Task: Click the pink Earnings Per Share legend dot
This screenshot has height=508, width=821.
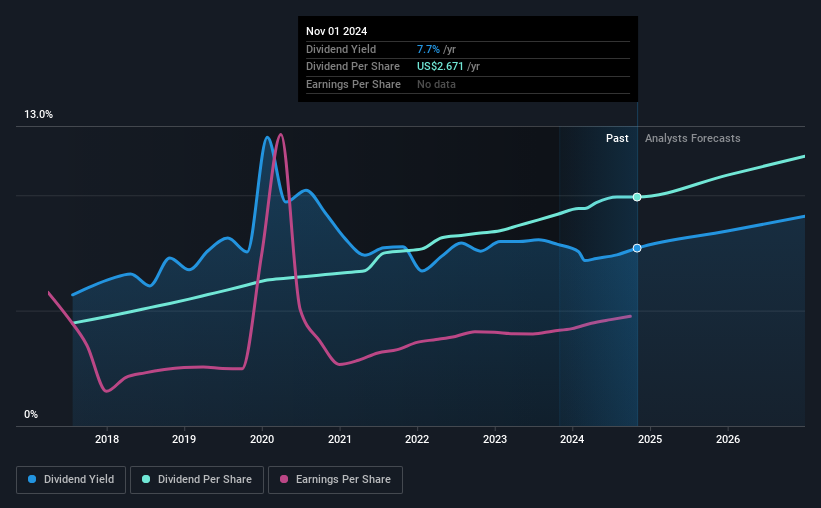Action: 284,479
